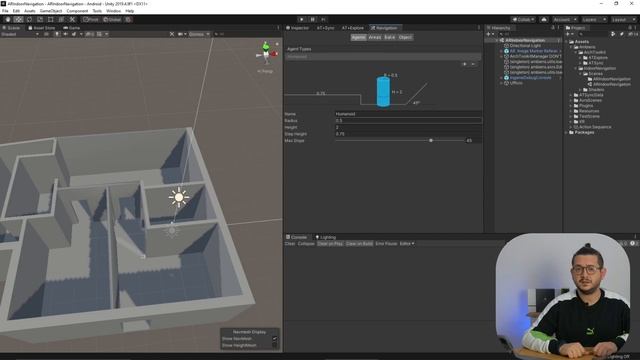Click the Play button
Viewport: 640px width, 360px height.
click(x=302, y=19)
